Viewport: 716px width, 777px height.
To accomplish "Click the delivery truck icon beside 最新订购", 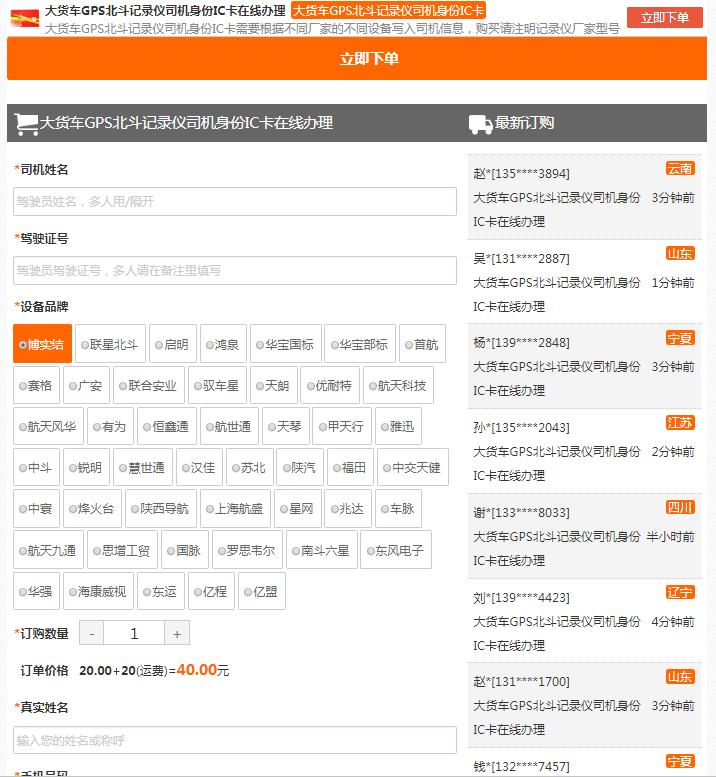I will pyautogui.click(x=480, y=124).
